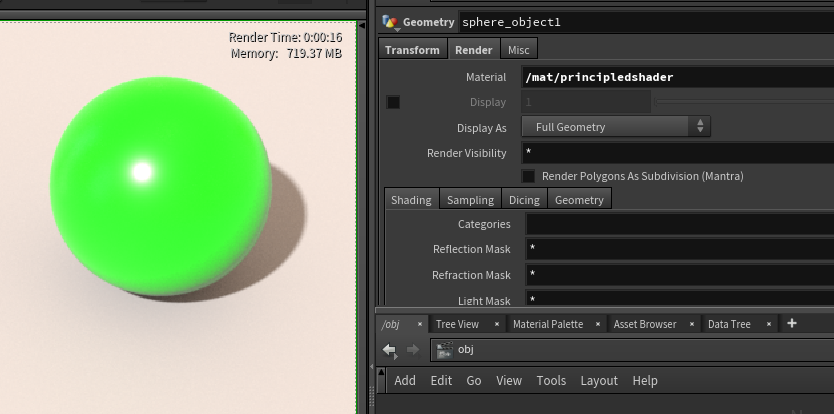Click the Render Visibility input field

click(676, 153)
